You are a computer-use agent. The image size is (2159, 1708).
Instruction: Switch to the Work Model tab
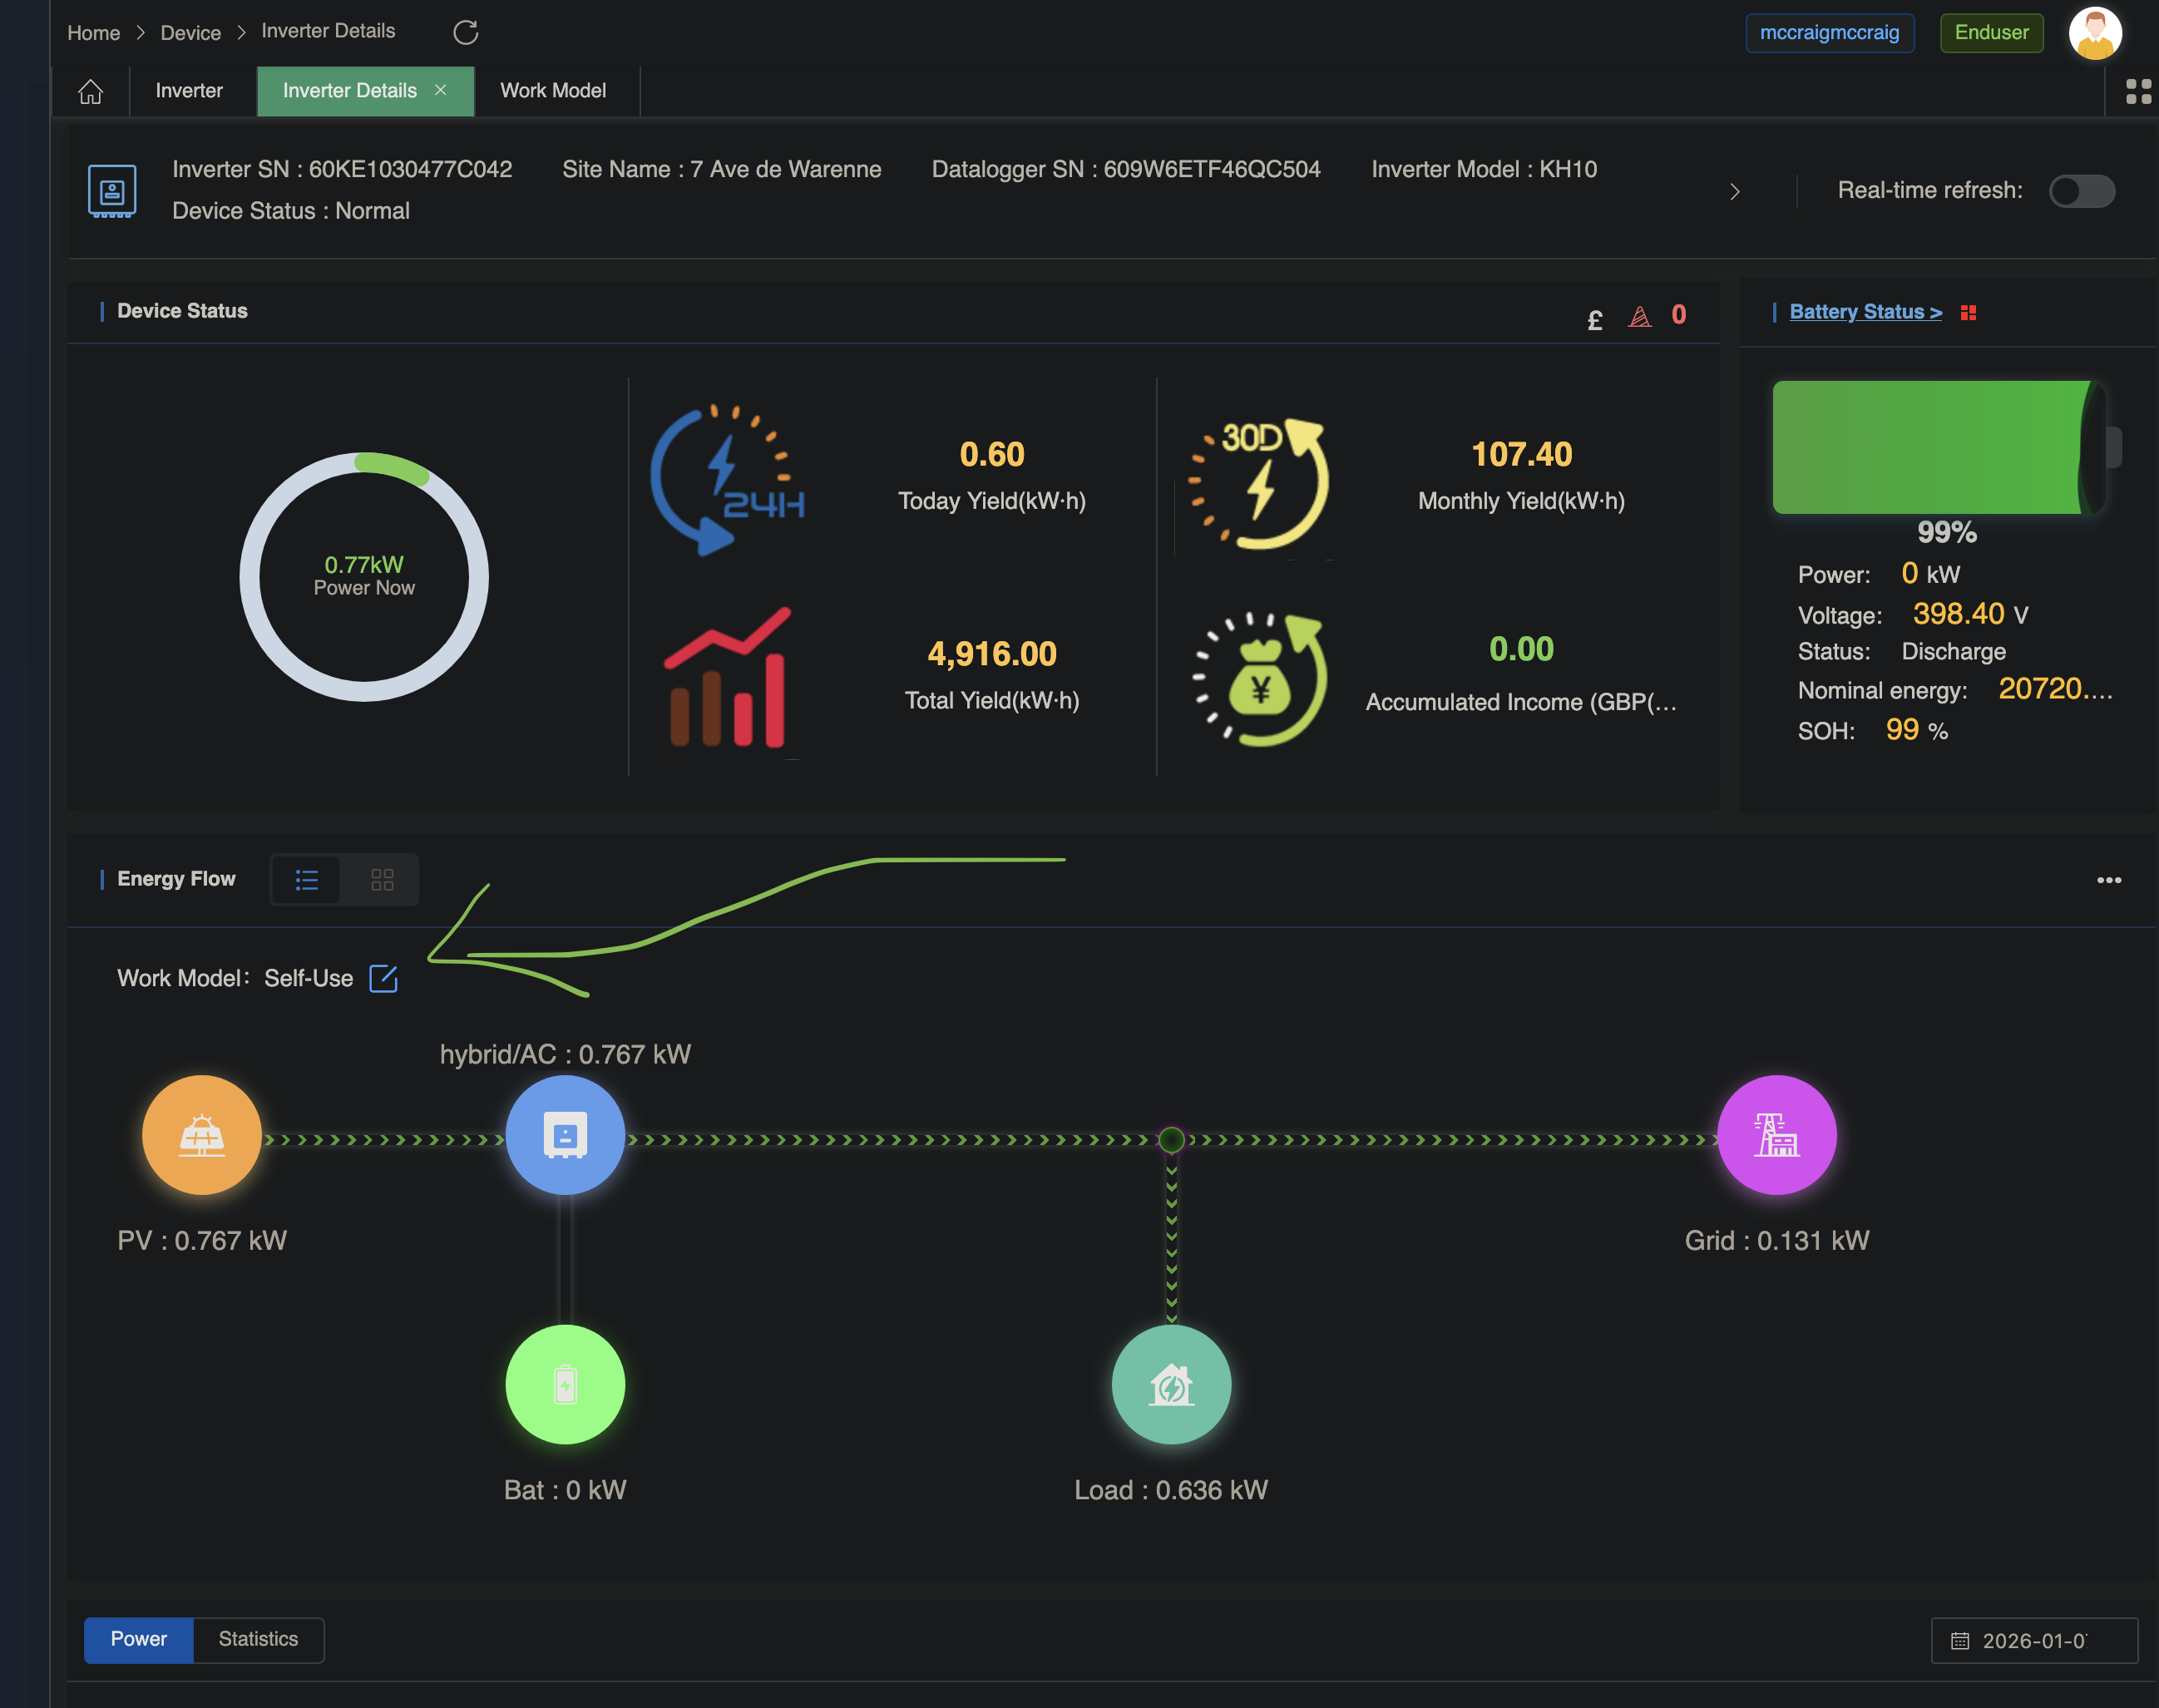click(x=553, y=91)
